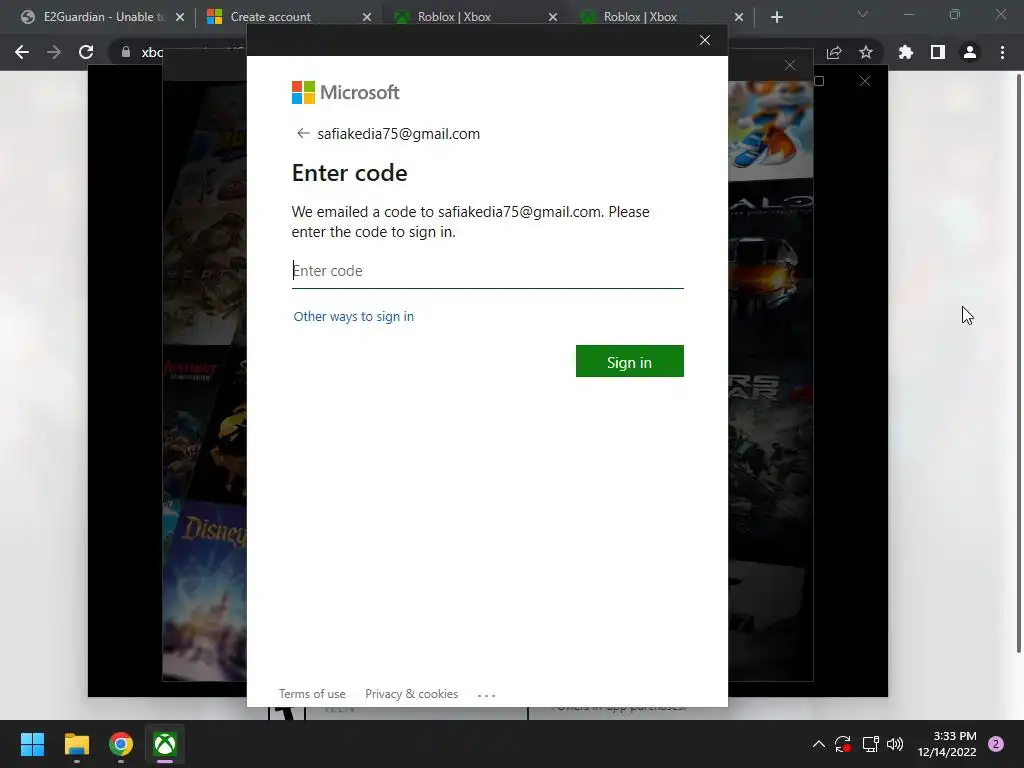Viewport: 1024px width, 768px height.
Task: Close the second Roblox | Xbox tab
Action: (x=739, y=17)
